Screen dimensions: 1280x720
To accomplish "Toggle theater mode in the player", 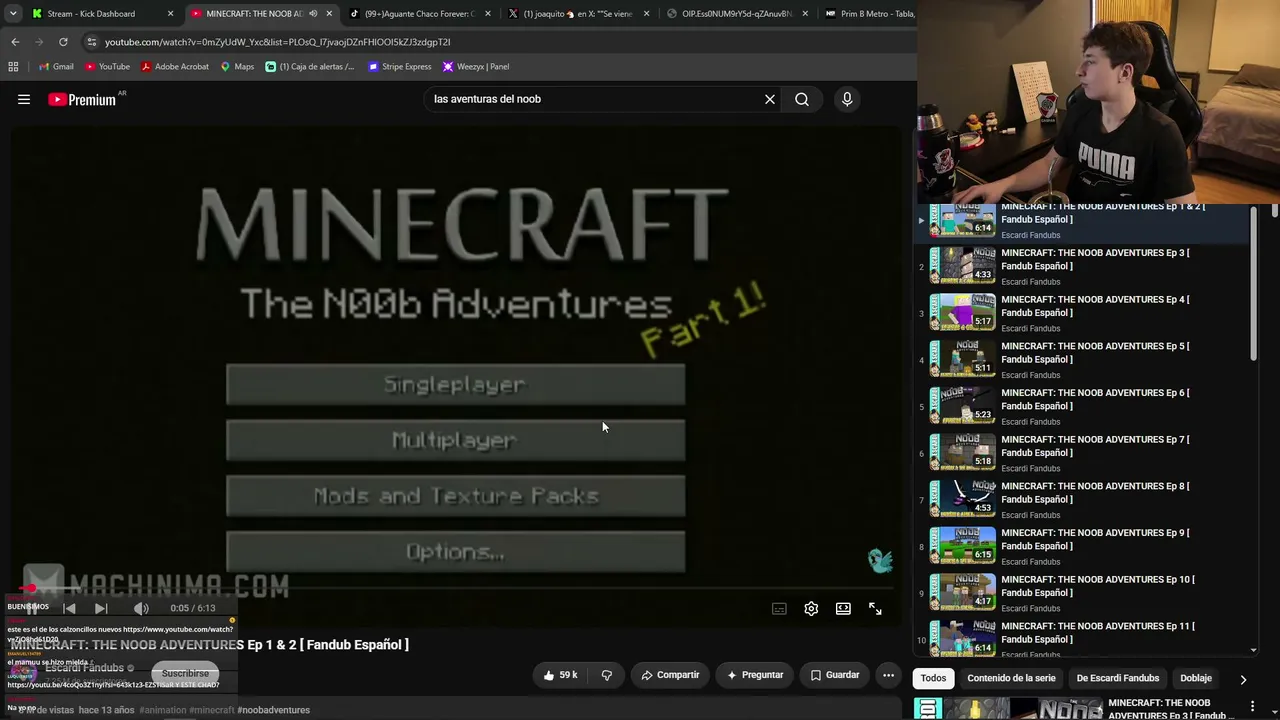I will tap(843, 608).
